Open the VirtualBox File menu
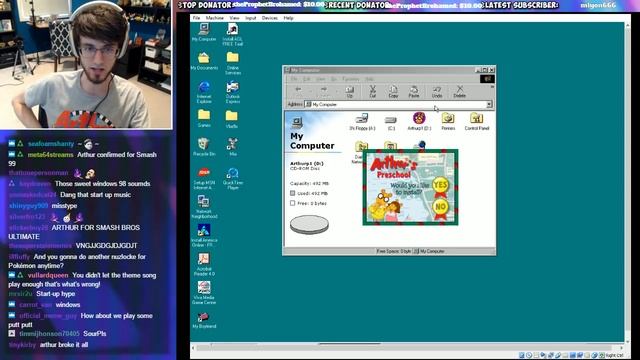Image resolution: width=640 pixels, height=360 pixels. click(196, 18)
